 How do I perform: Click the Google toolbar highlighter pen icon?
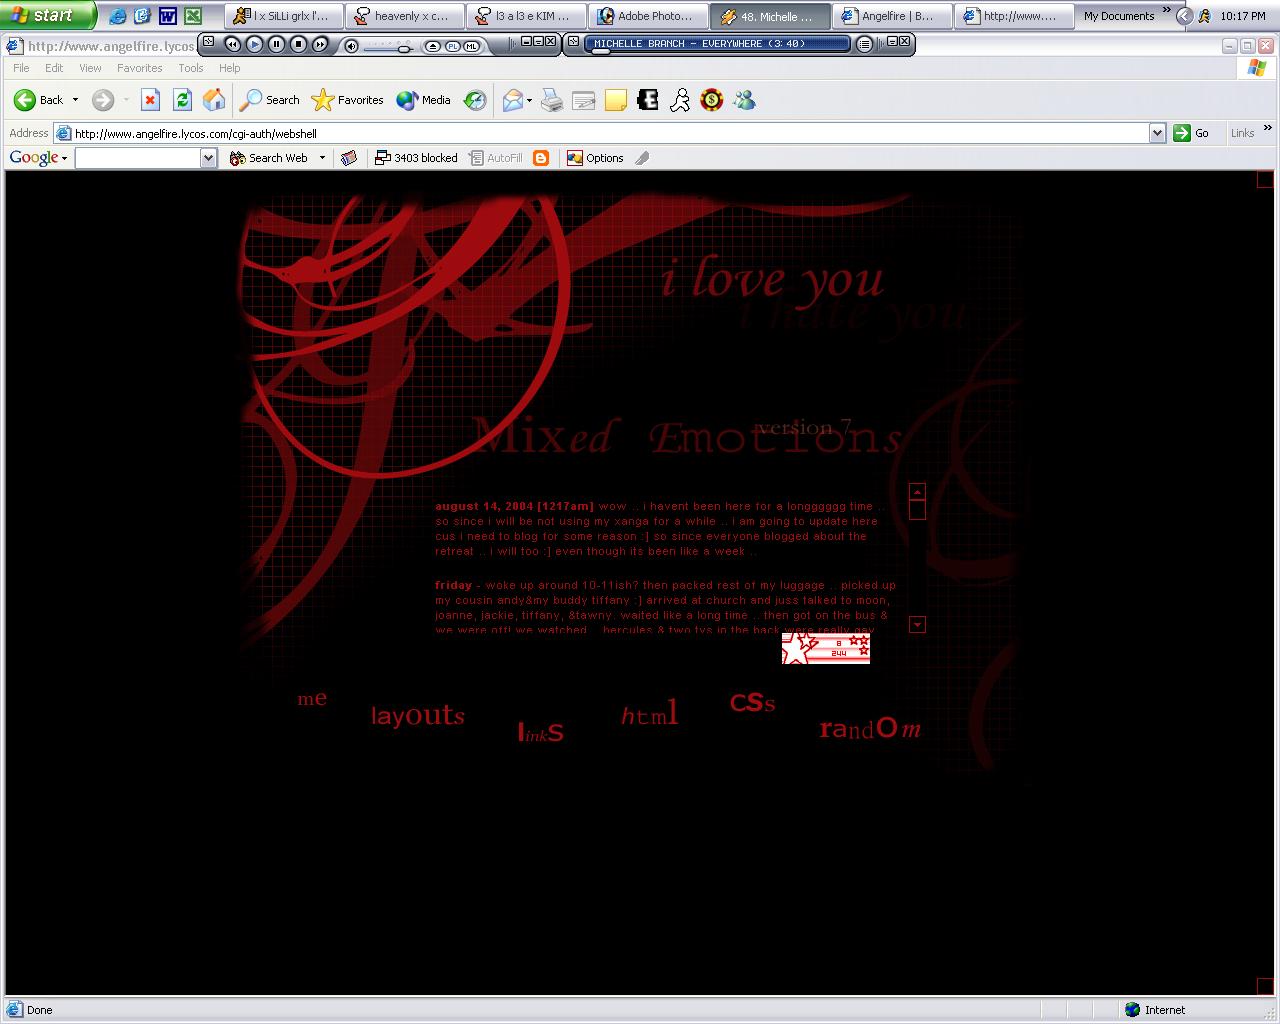coord(642,158)
